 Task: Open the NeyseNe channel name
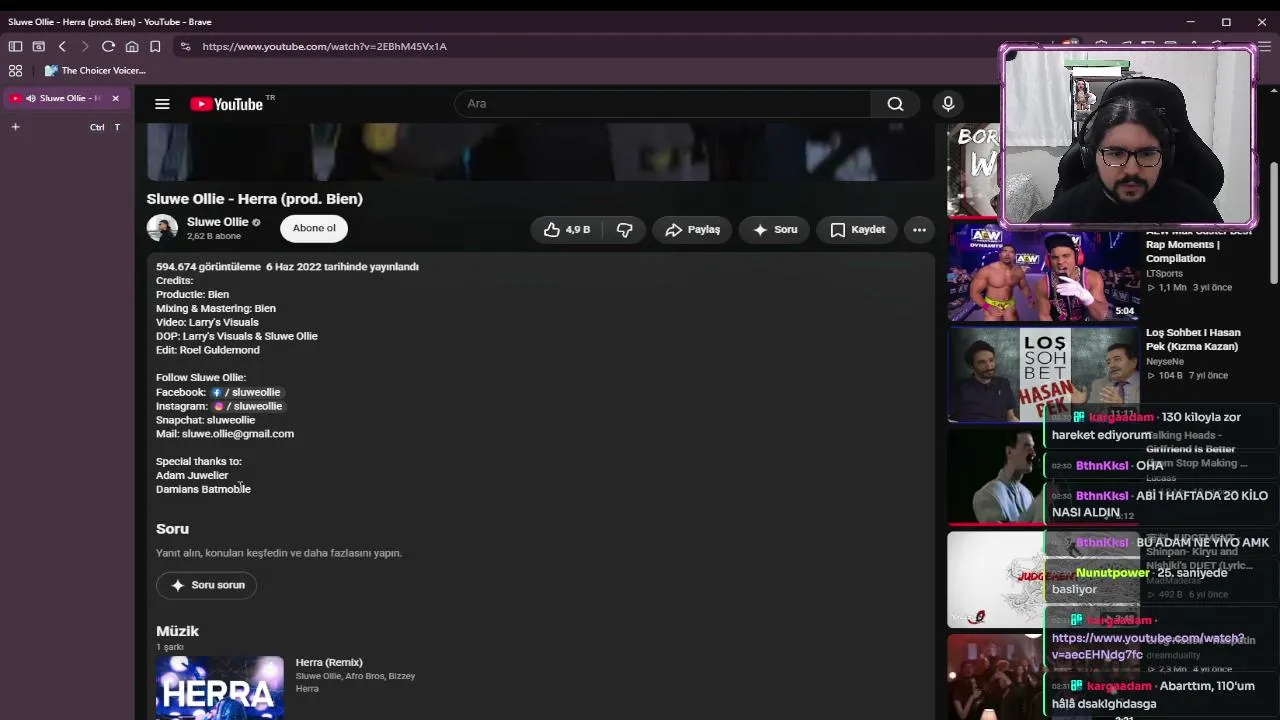pyautogui.click(x=1165, y=361)
